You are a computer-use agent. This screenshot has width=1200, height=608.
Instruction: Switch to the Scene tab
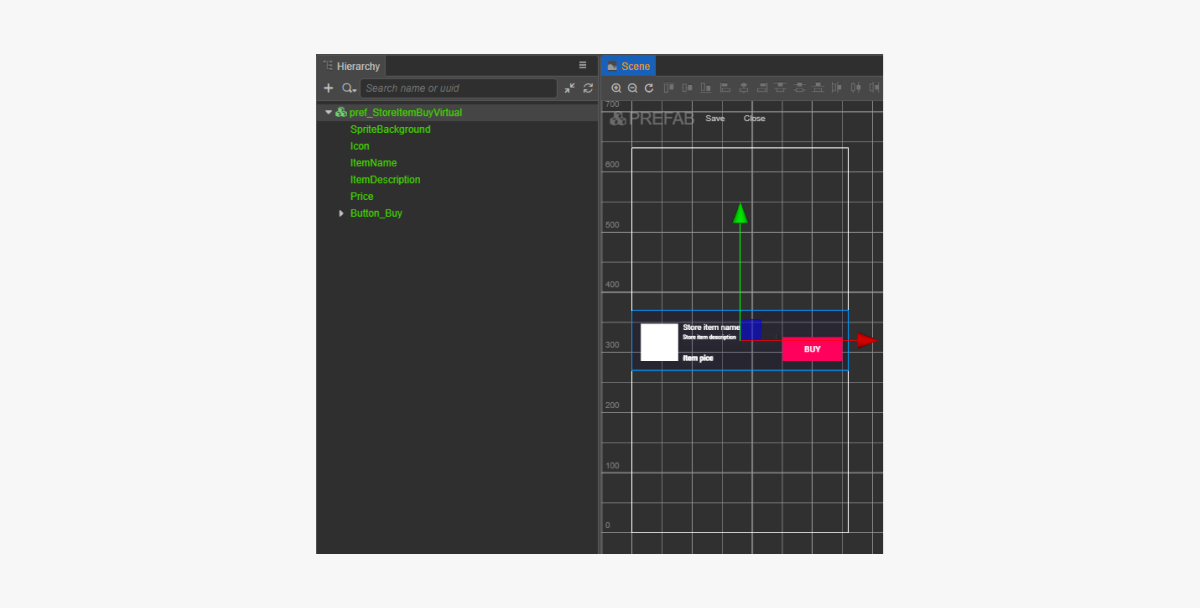click(x=628, y=66)
